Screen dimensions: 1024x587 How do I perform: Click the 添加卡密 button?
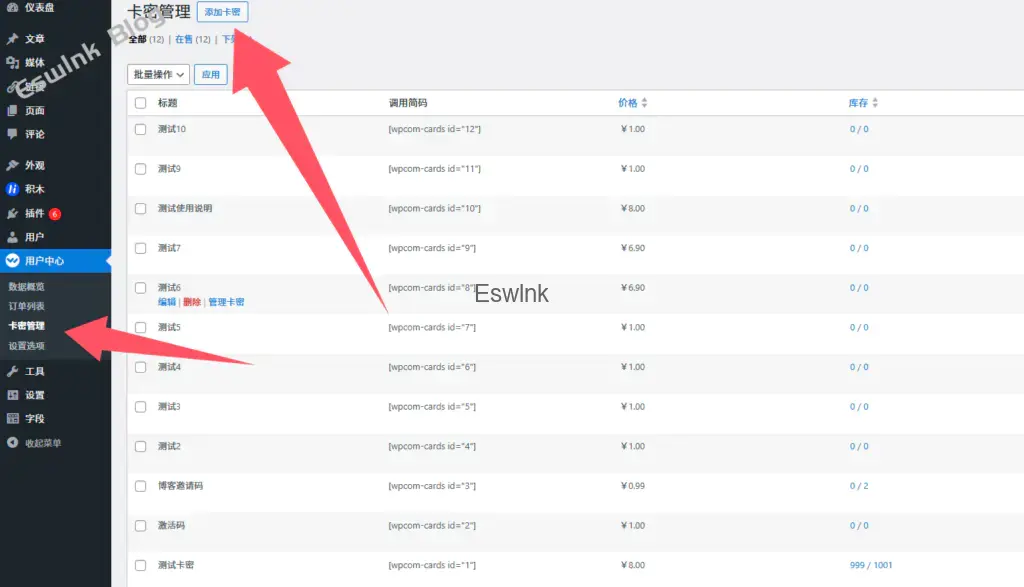click(x=222, y=12)
